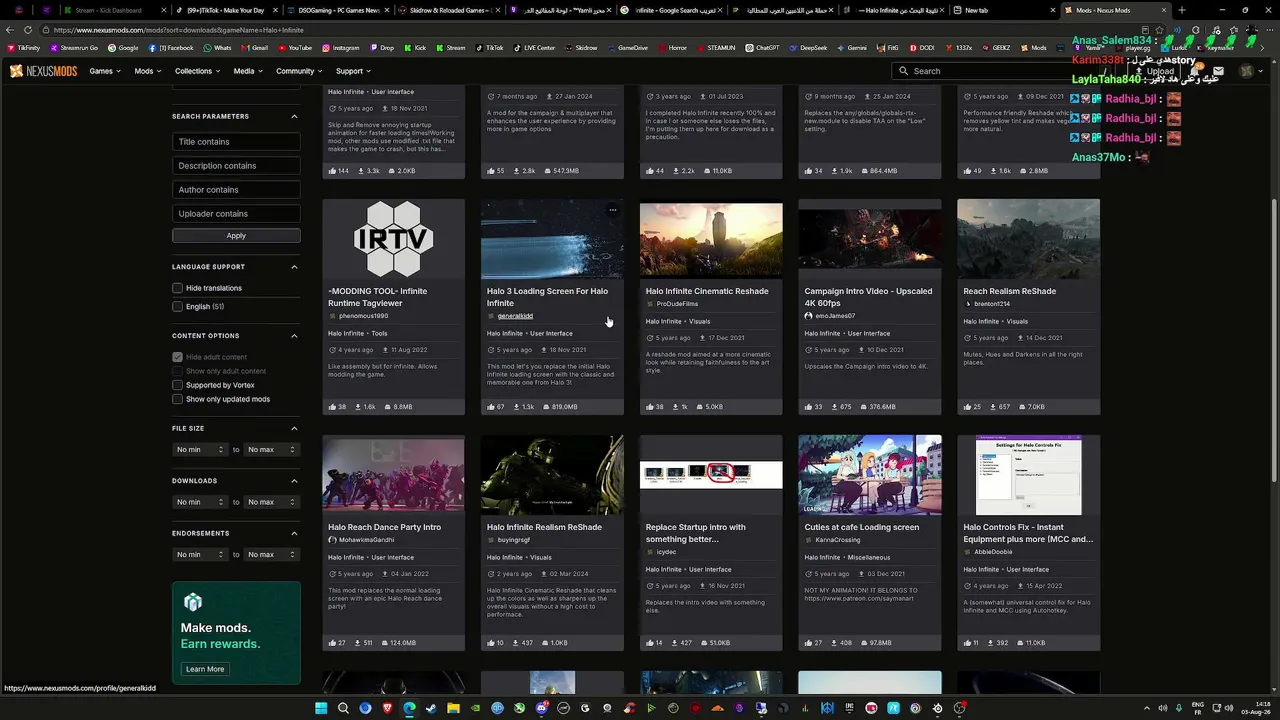
Task: Check Show only updated mods
Action: pos(177,399)
